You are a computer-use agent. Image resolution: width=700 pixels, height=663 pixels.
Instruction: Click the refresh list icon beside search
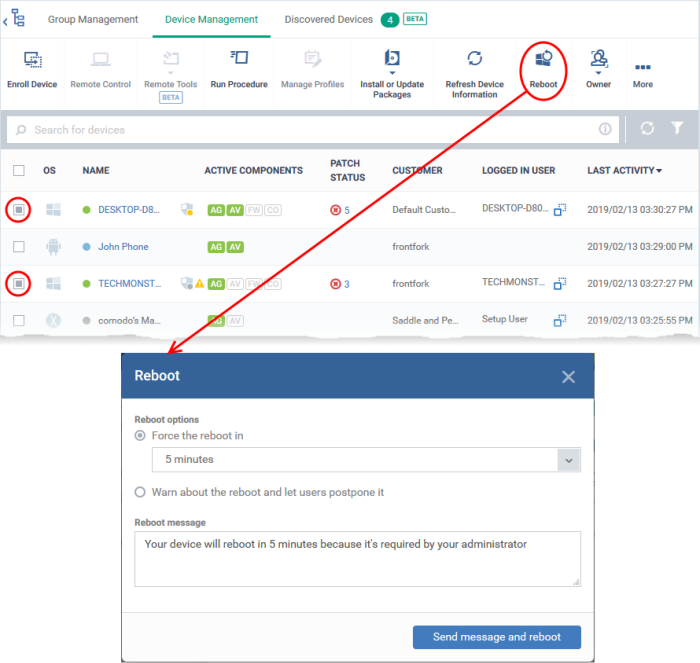click(x=647, y=129)
